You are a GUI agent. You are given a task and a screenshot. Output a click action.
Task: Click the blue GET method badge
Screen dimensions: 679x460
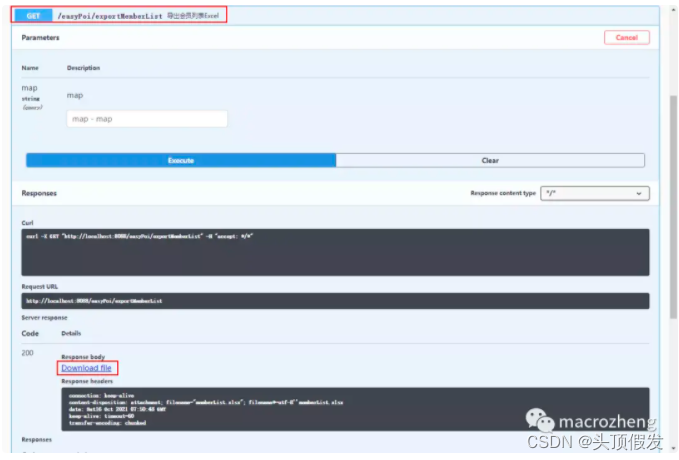[x=33, y=16]
